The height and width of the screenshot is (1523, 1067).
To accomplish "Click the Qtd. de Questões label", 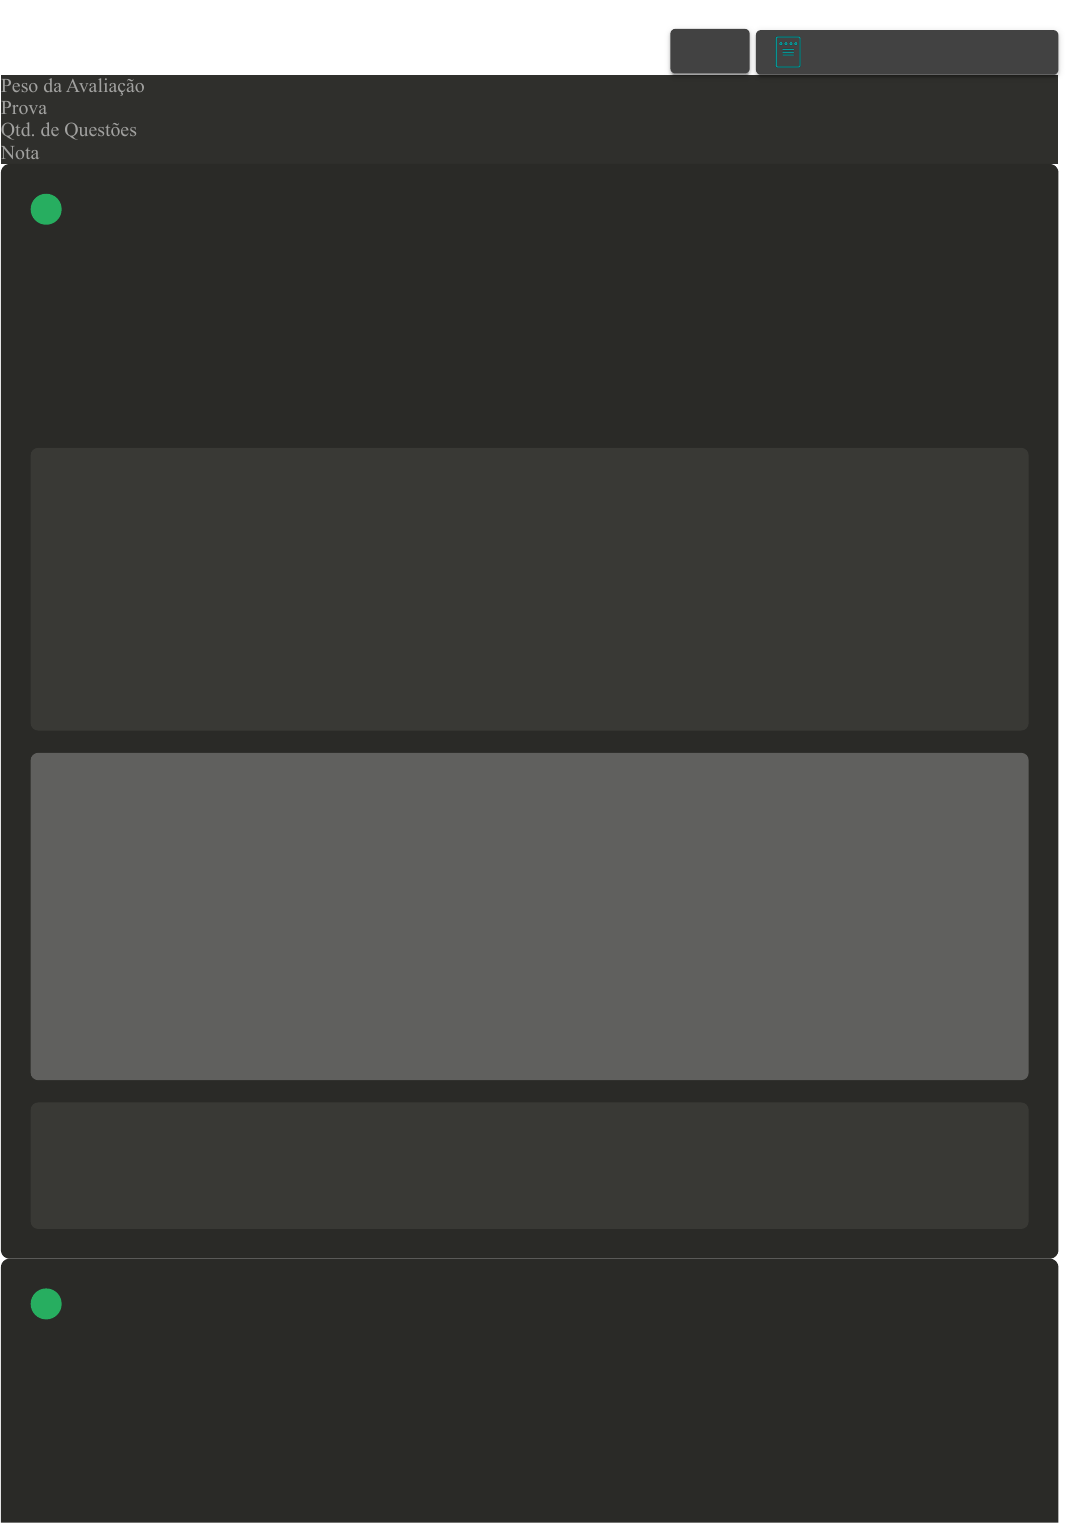I will pos(69,130).
